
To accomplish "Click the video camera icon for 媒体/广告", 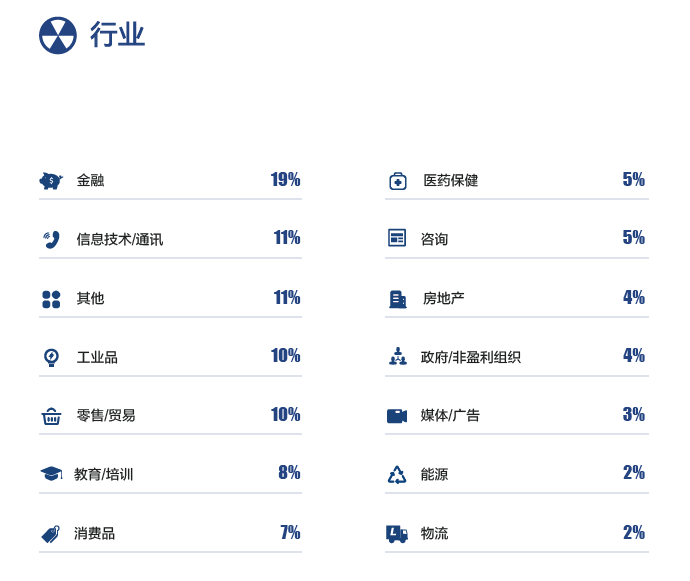I will coord(397,416).
